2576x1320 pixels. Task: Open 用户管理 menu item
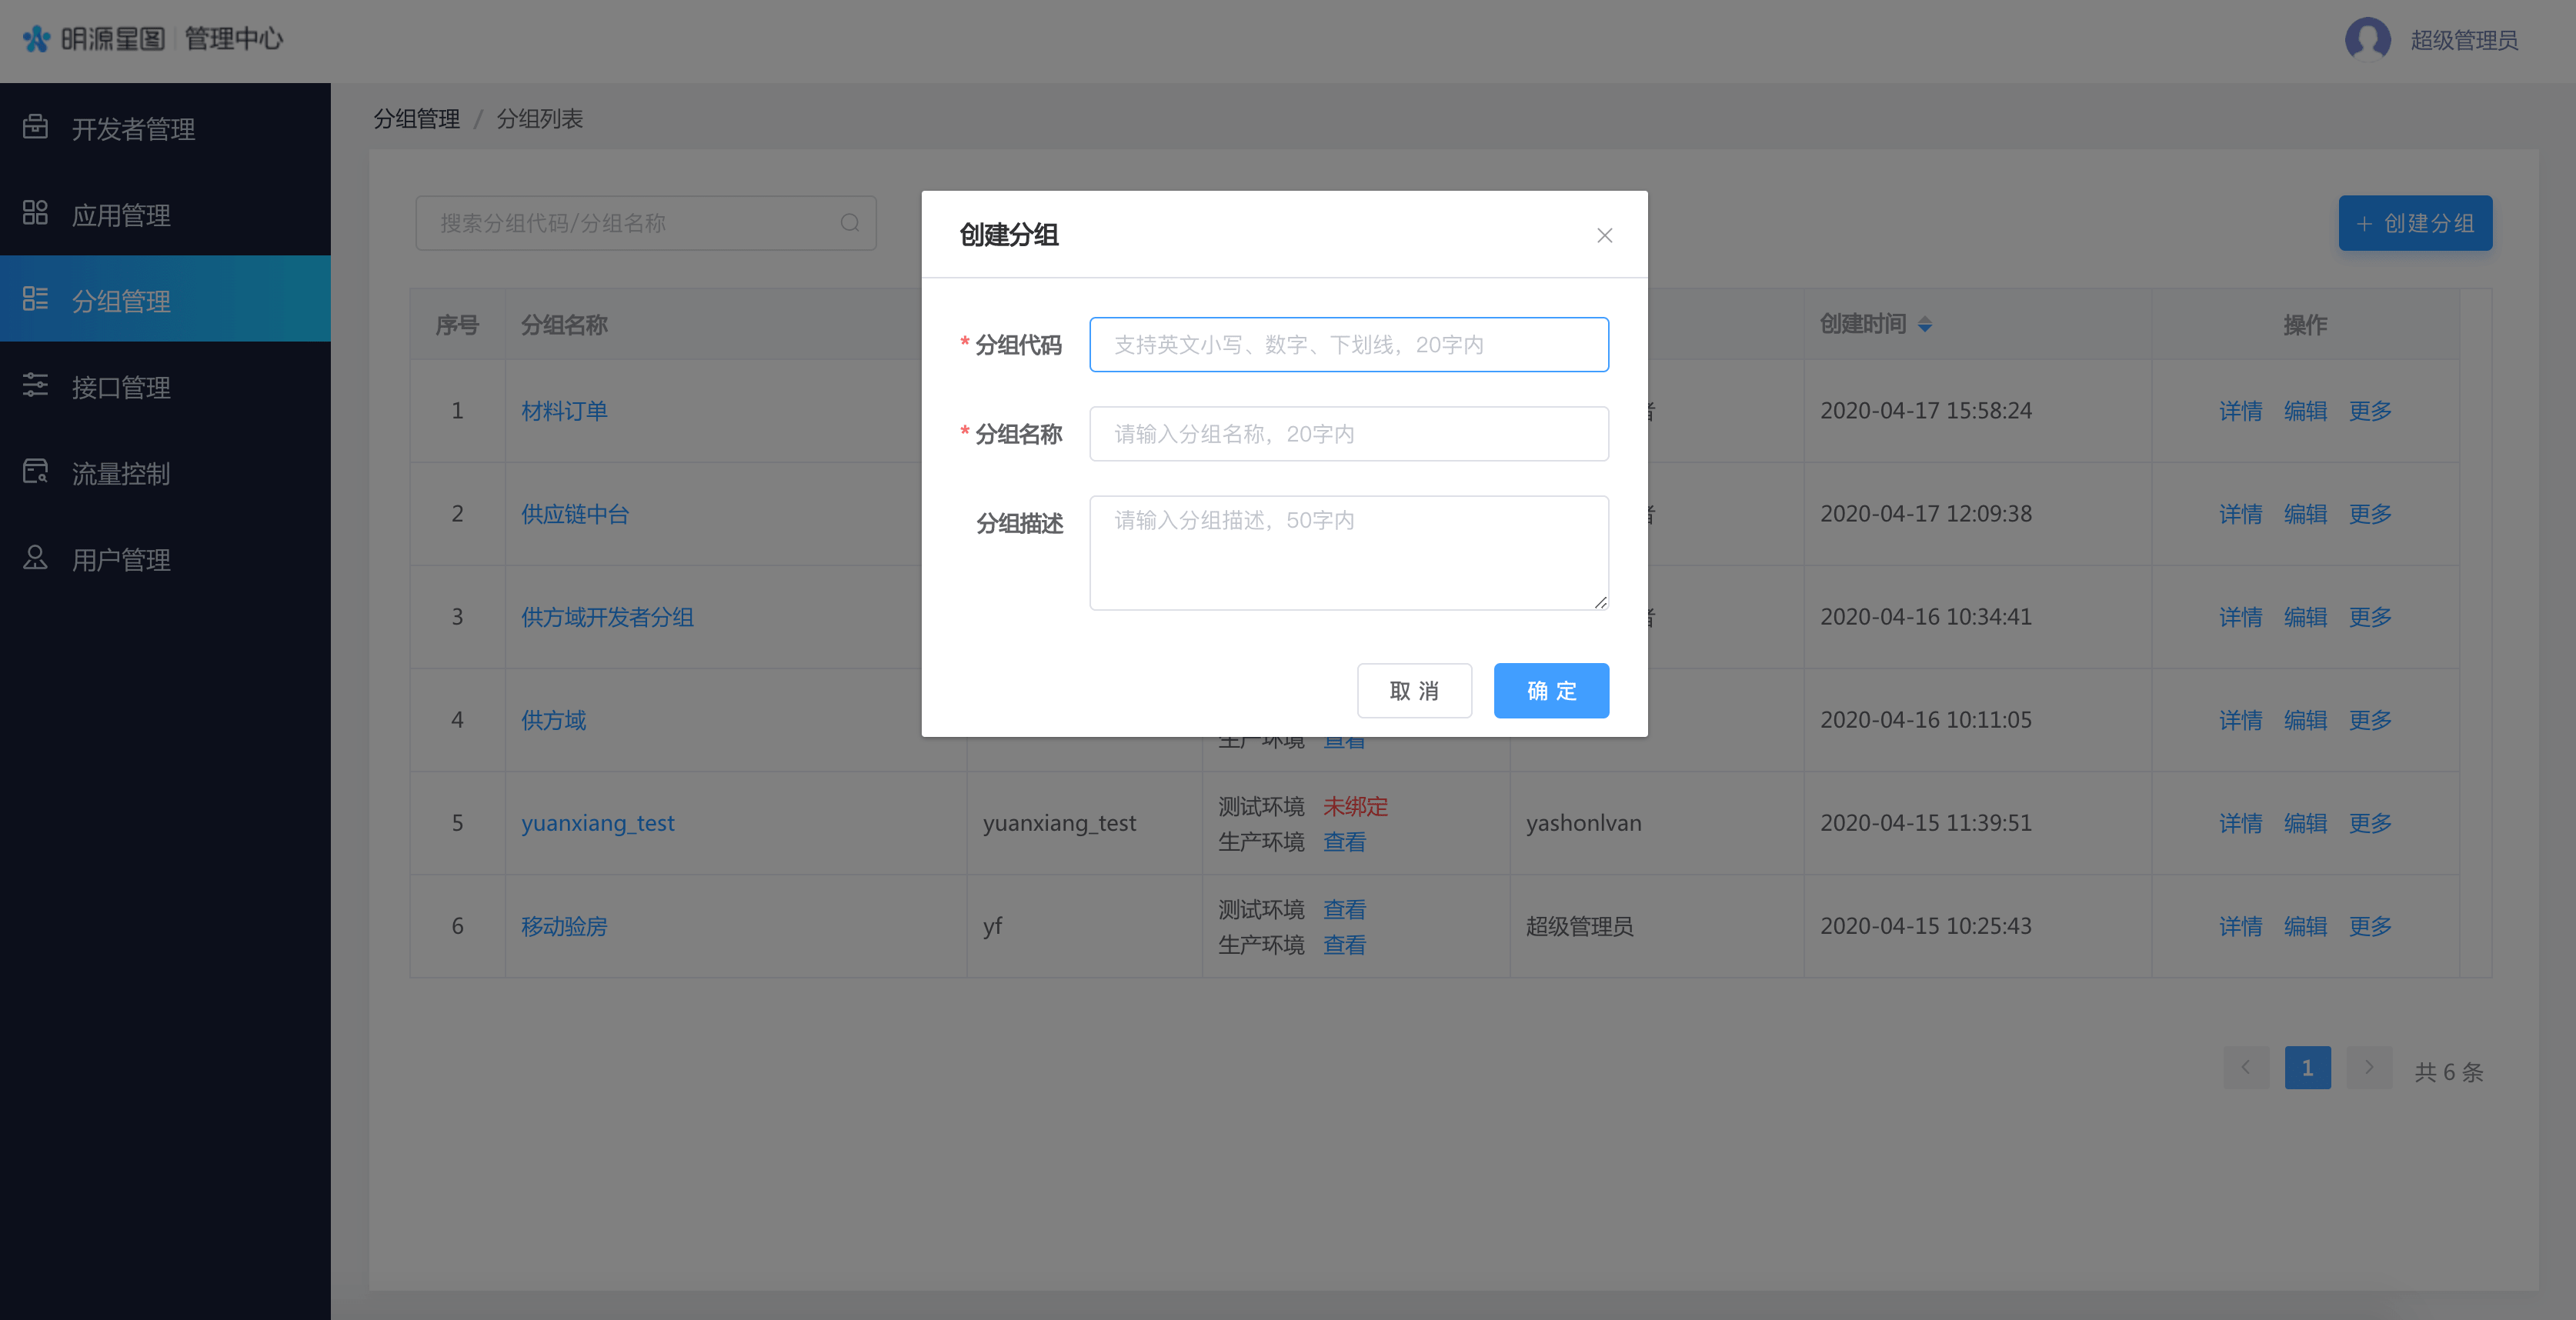click(x=121, y=560)
